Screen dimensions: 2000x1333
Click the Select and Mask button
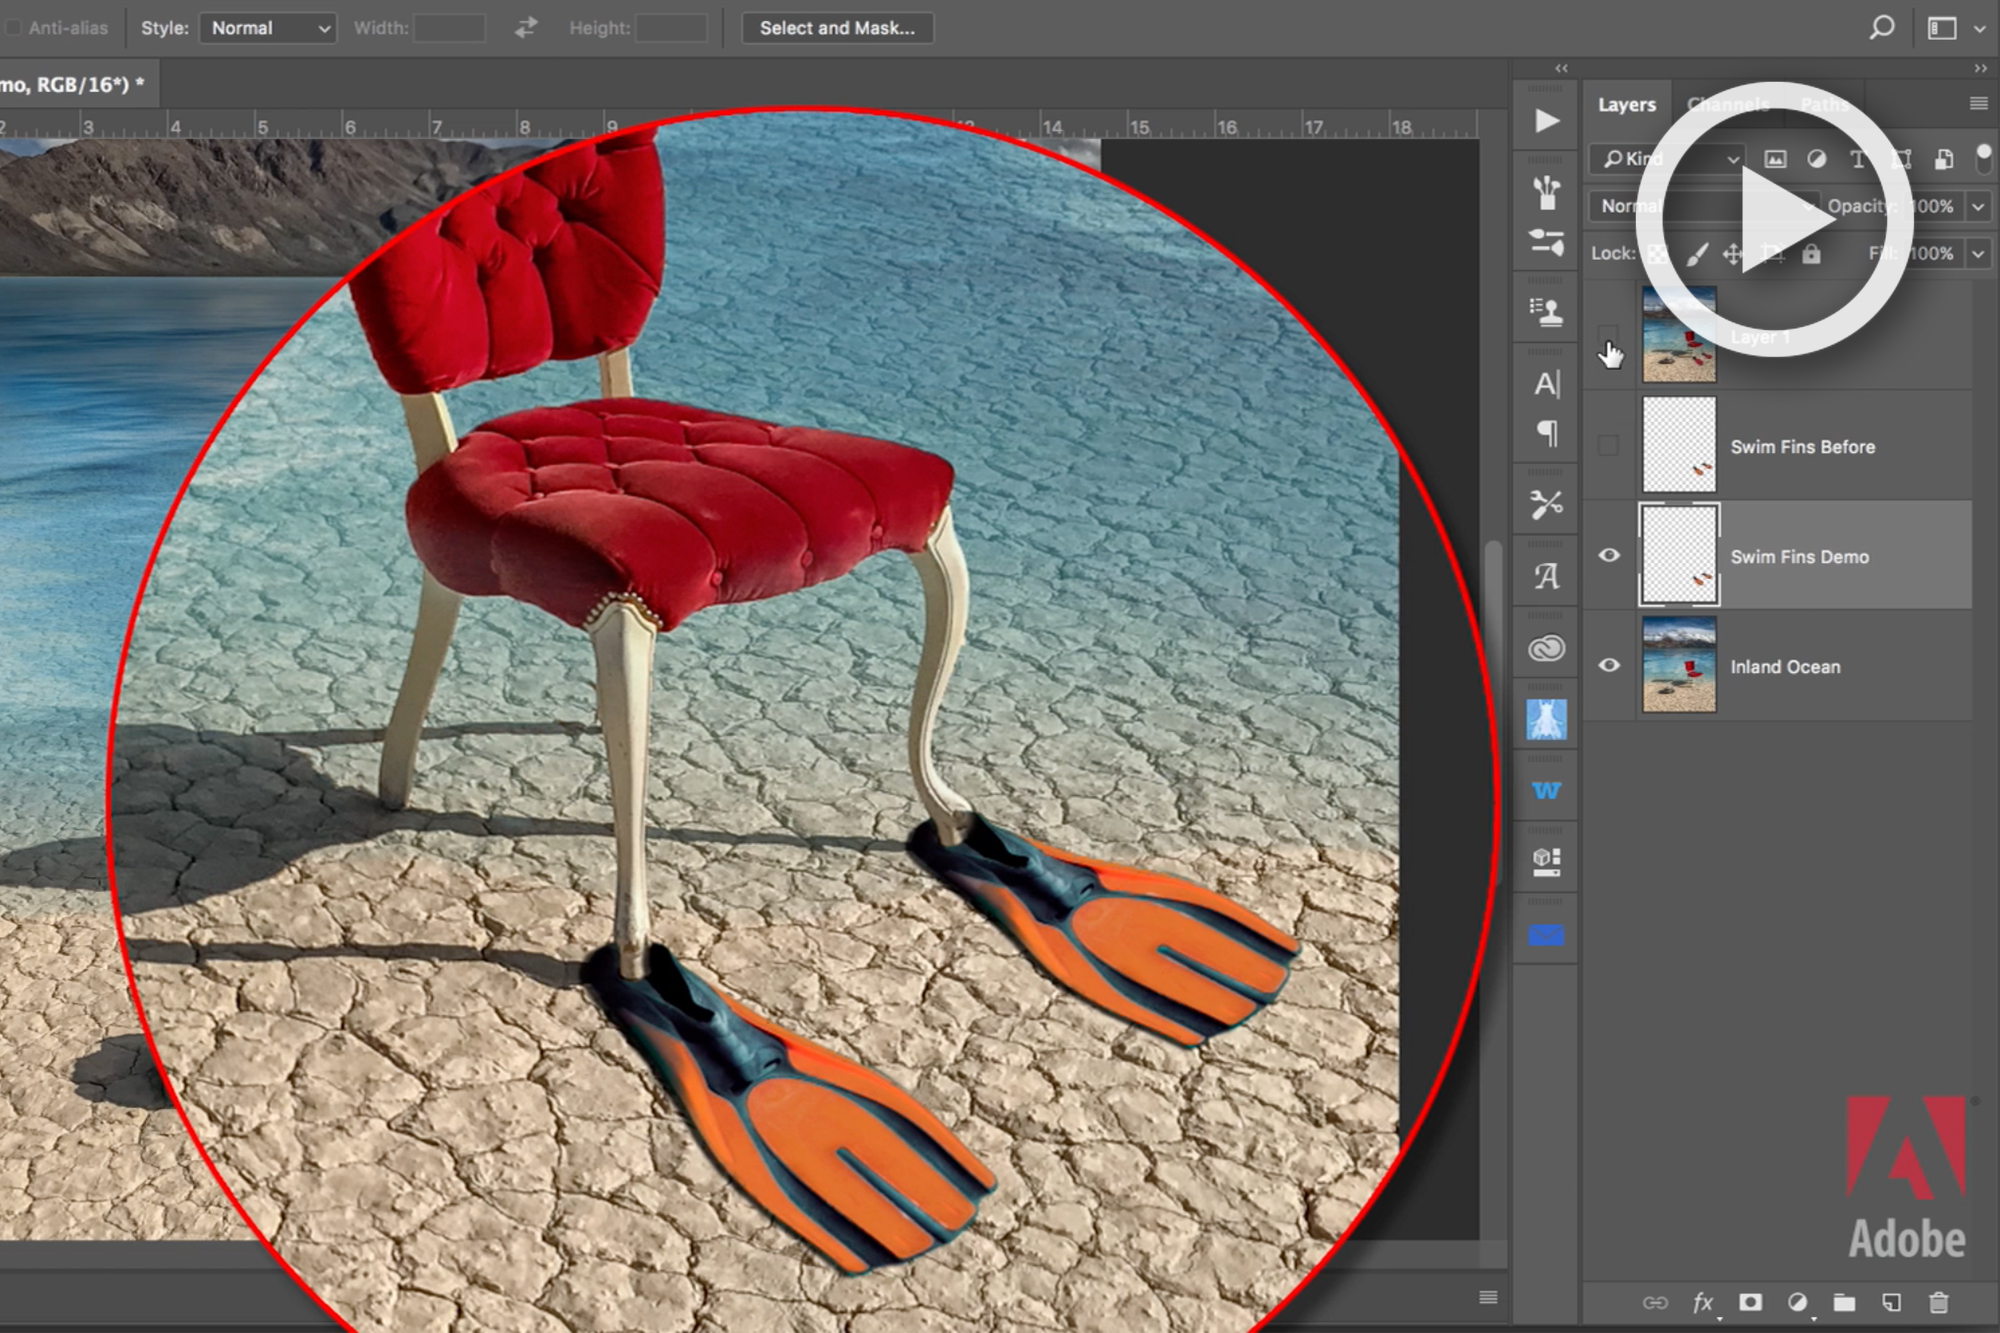[x=837, y=28]
